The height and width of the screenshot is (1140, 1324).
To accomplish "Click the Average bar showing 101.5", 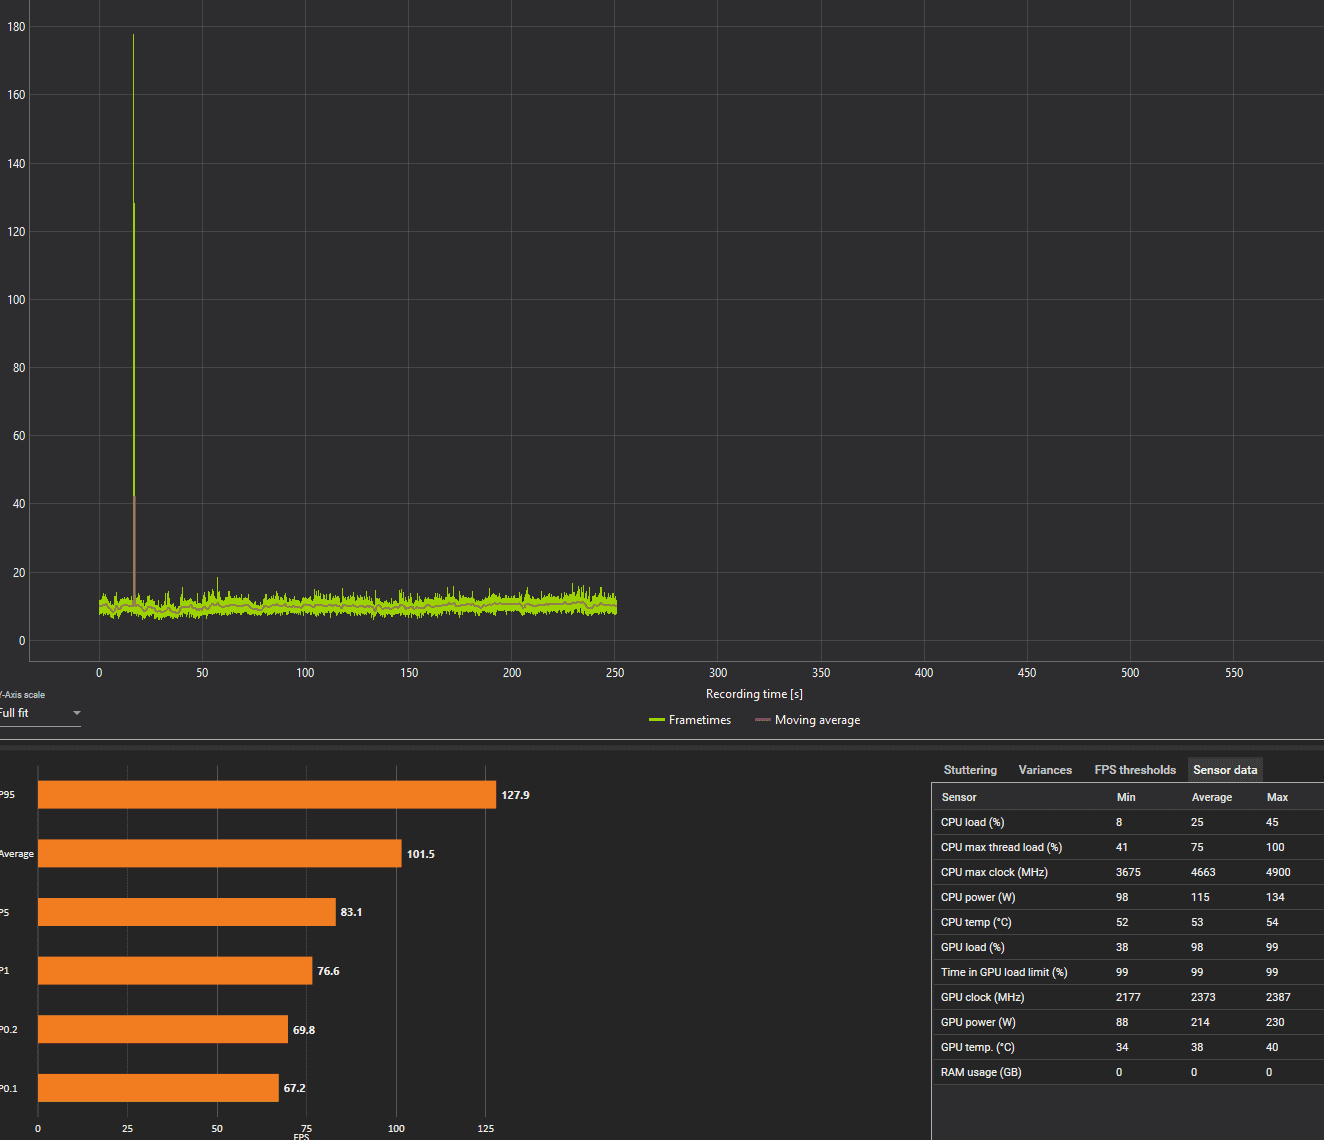I will point(220,854).
